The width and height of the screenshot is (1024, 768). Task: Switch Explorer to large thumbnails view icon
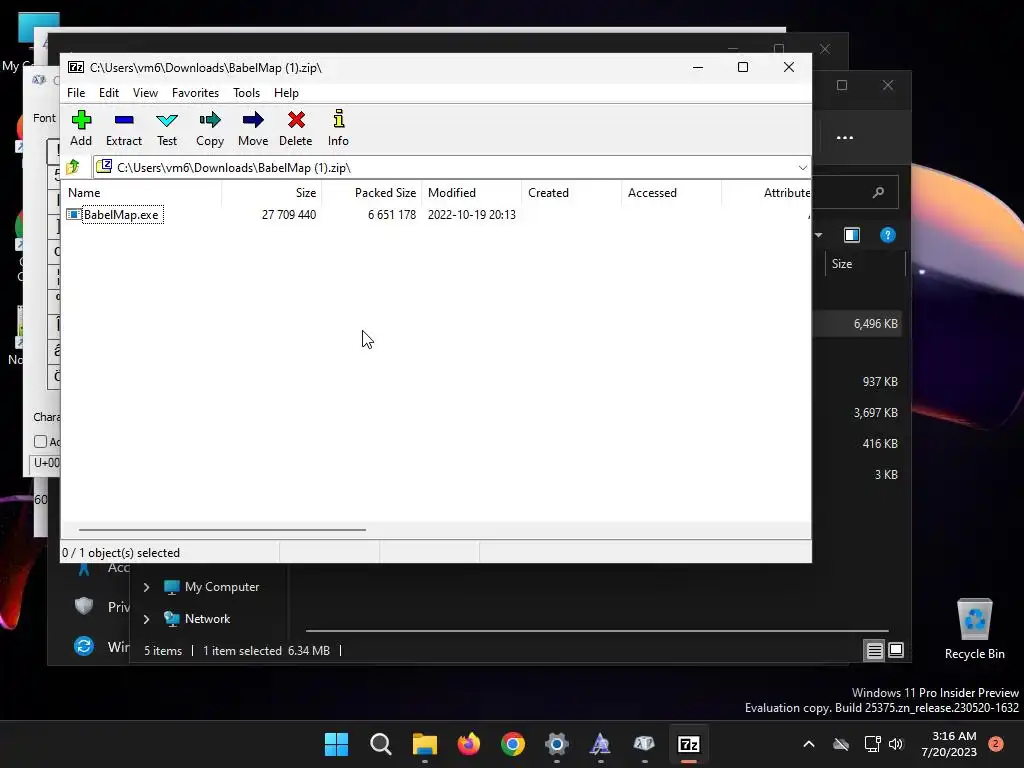(896, 650)
